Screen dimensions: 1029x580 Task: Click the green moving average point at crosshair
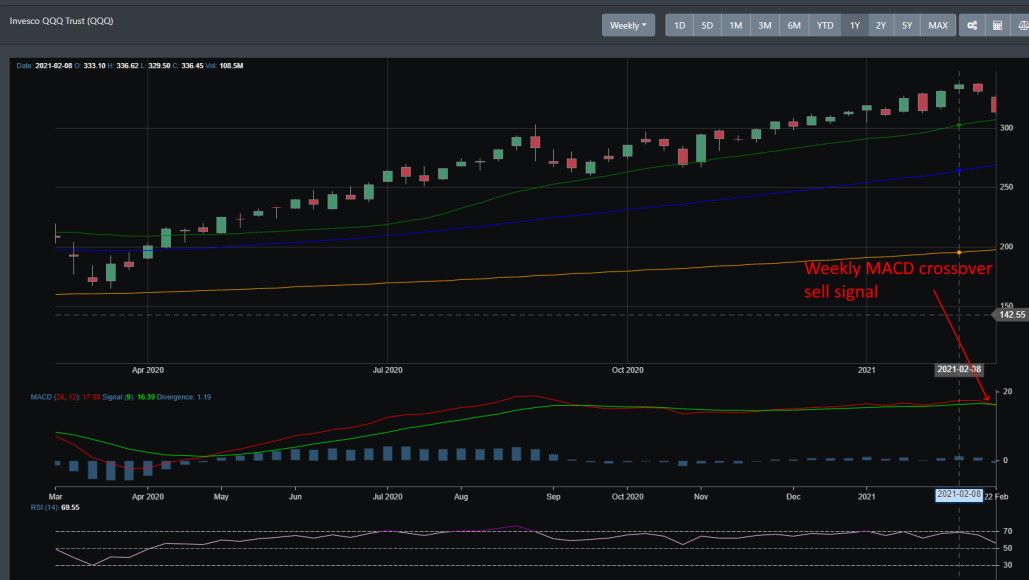[959, 125]
